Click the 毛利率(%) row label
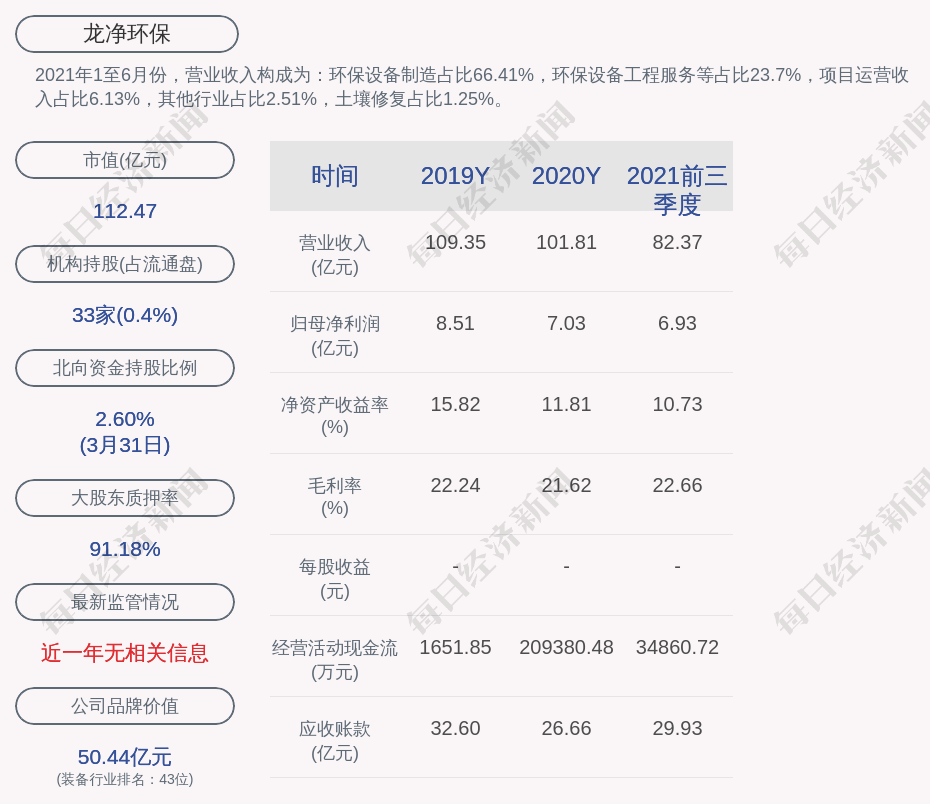930x804 pixels. tap(335, 497)
